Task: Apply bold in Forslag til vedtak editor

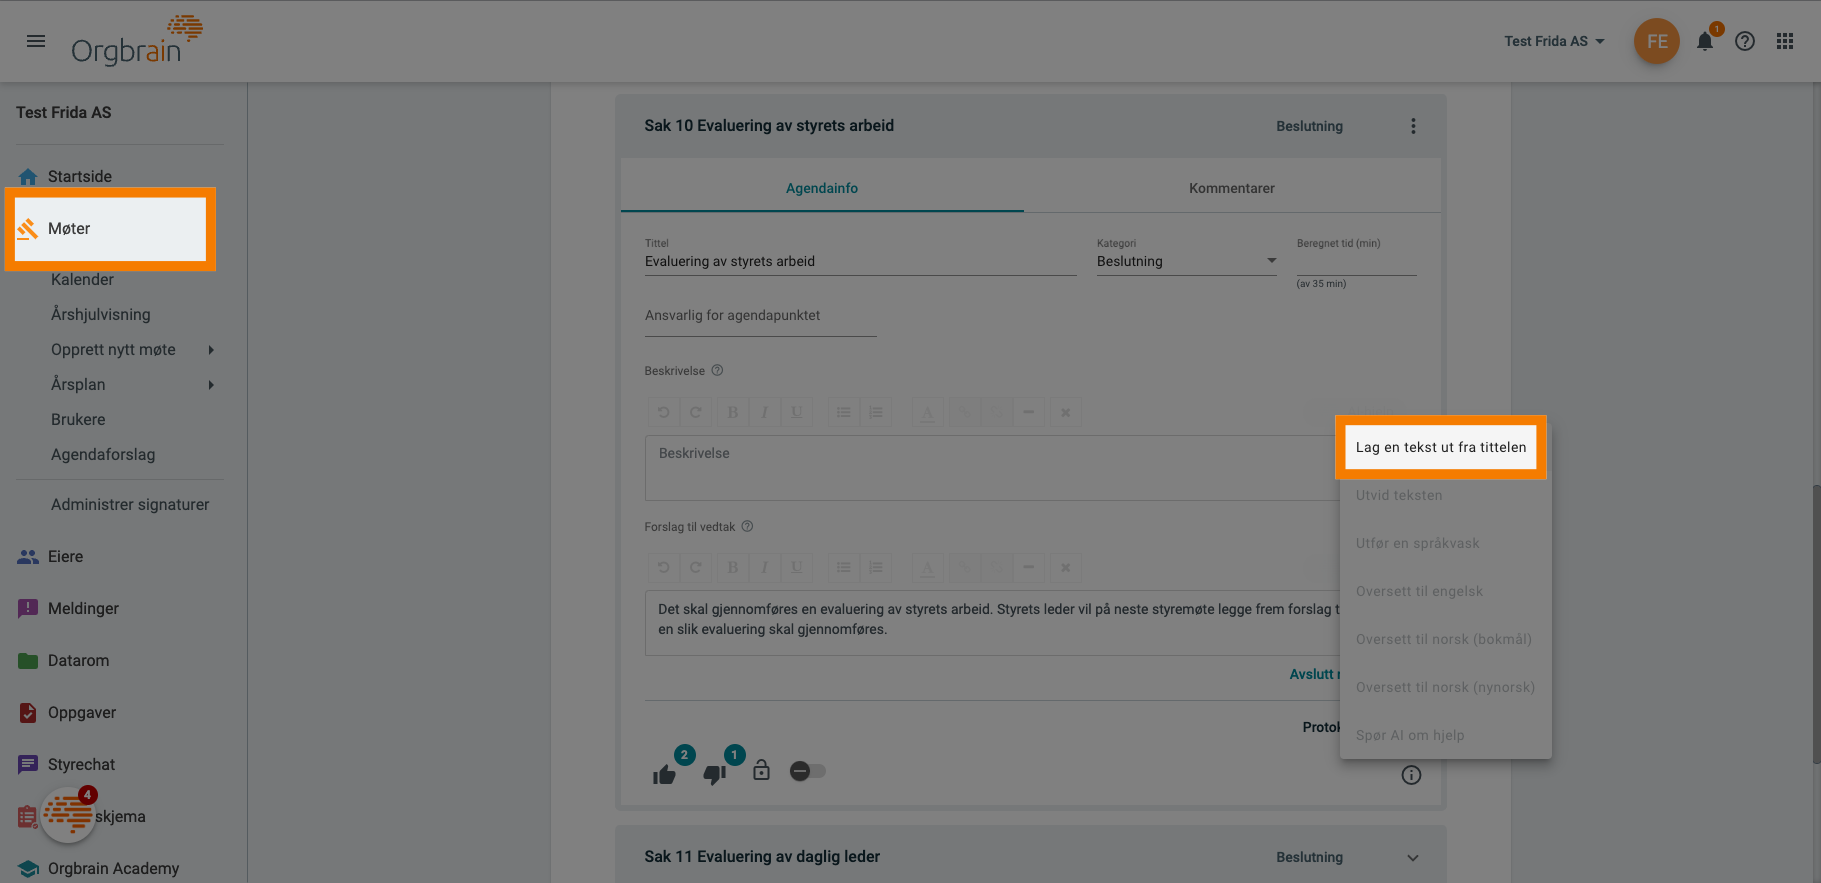Action: [x=733, y=568]
